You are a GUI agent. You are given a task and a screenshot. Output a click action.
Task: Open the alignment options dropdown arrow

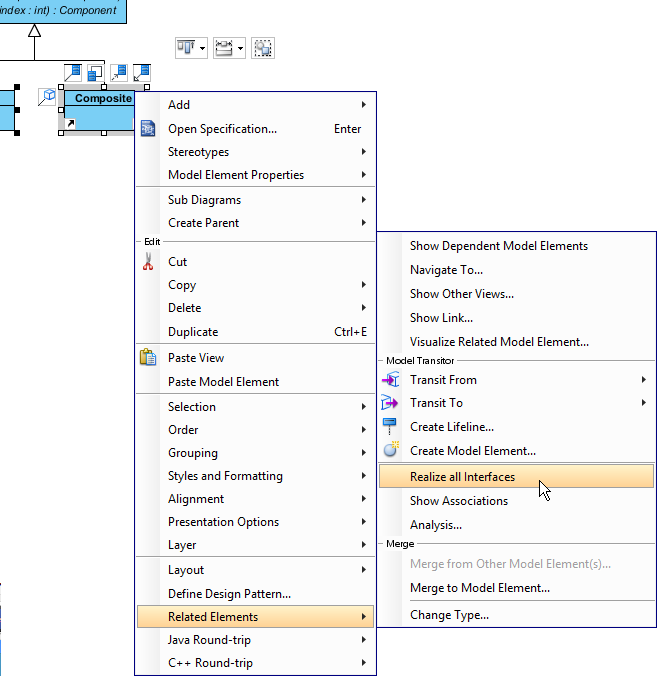tap(202, 48)
